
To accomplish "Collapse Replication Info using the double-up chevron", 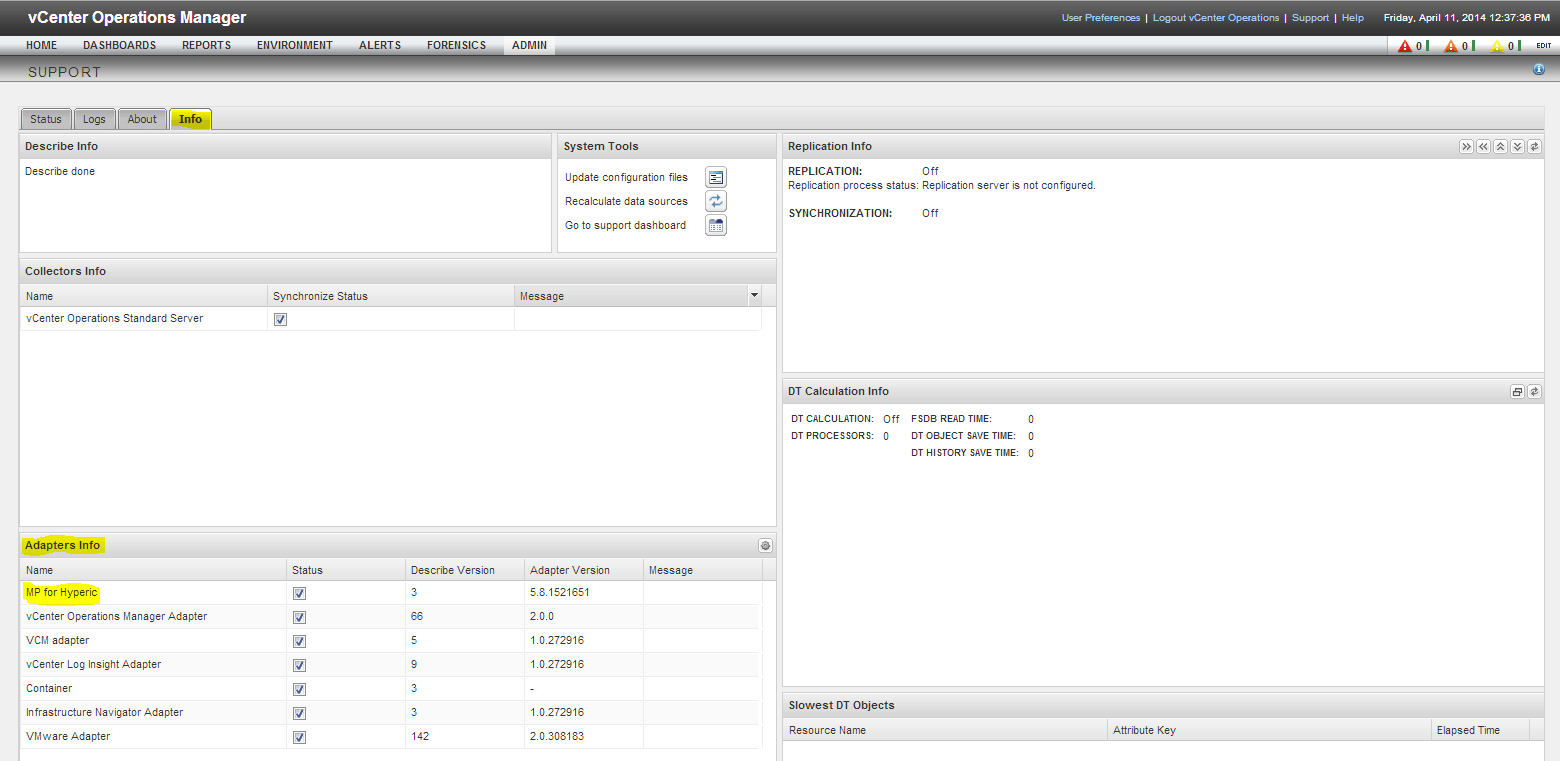I will click(x=1500, y=146).
